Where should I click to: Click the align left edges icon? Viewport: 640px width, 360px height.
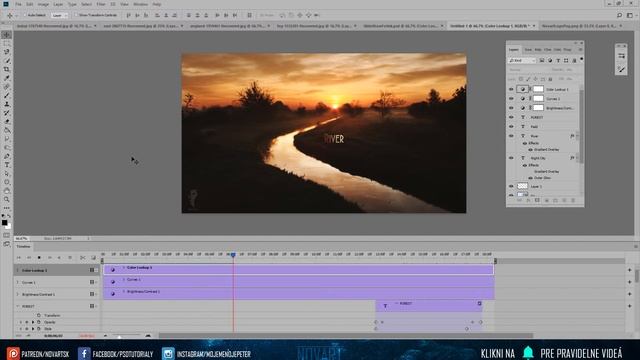coord(157,15)
